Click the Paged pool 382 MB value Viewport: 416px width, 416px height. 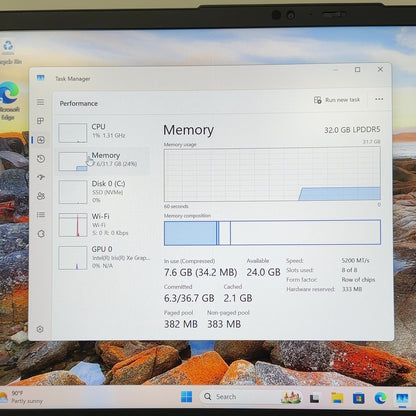point(181,324)
